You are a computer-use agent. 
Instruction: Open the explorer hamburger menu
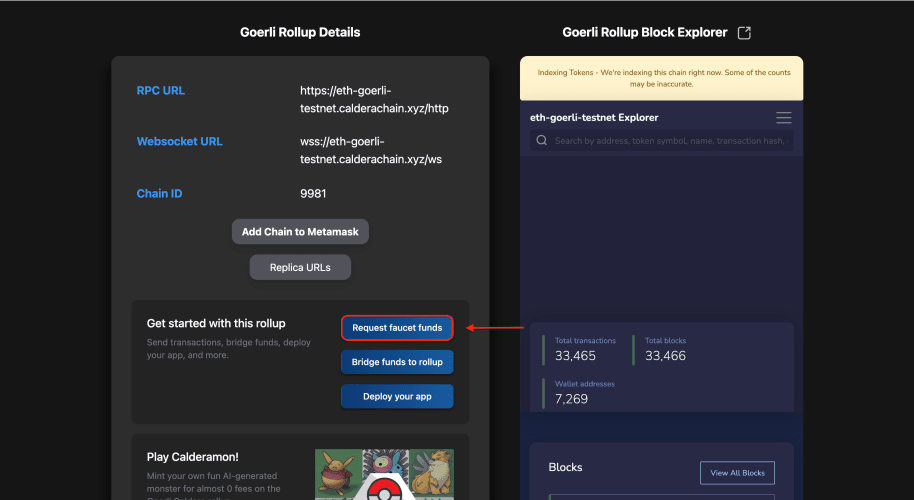tap(783, 118)
